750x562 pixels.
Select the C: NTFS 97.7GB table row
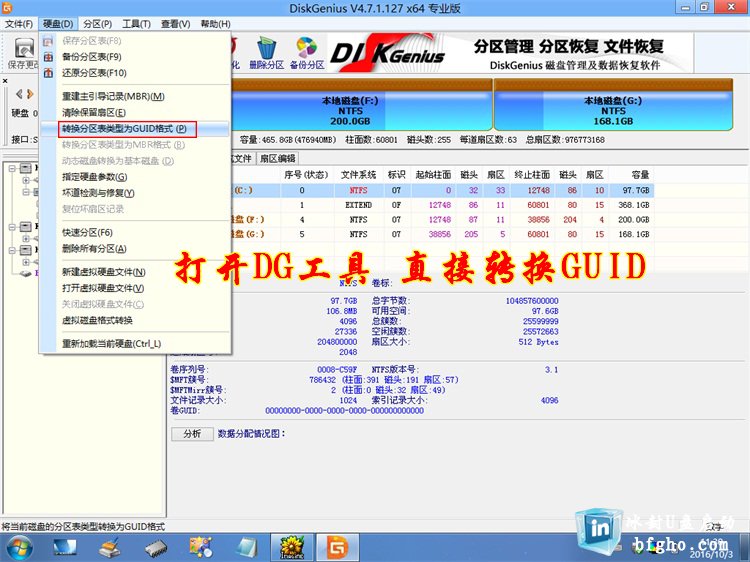442,190
